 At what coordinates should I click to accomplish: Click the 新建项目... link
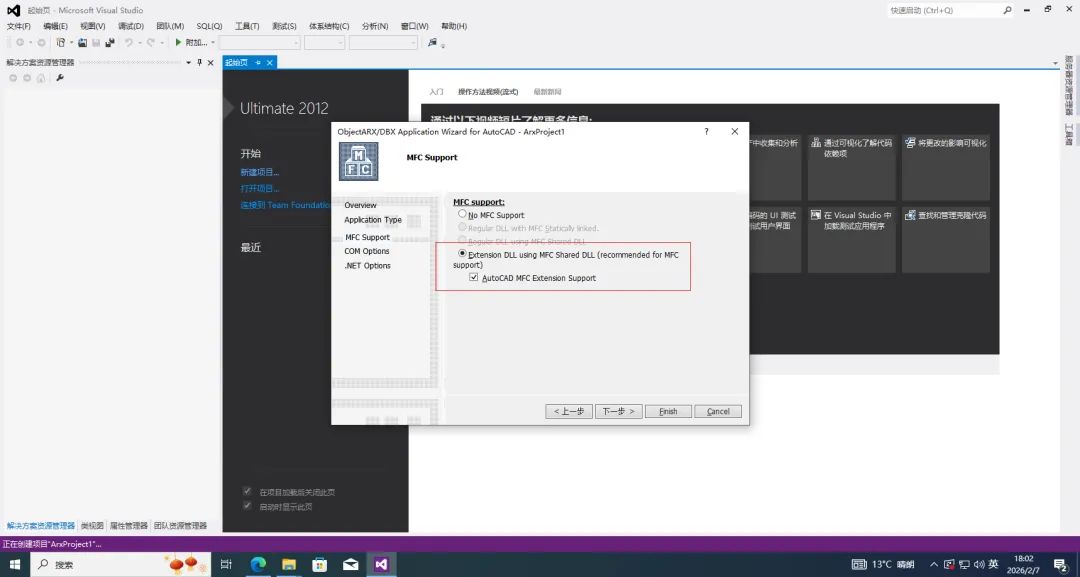260,172
